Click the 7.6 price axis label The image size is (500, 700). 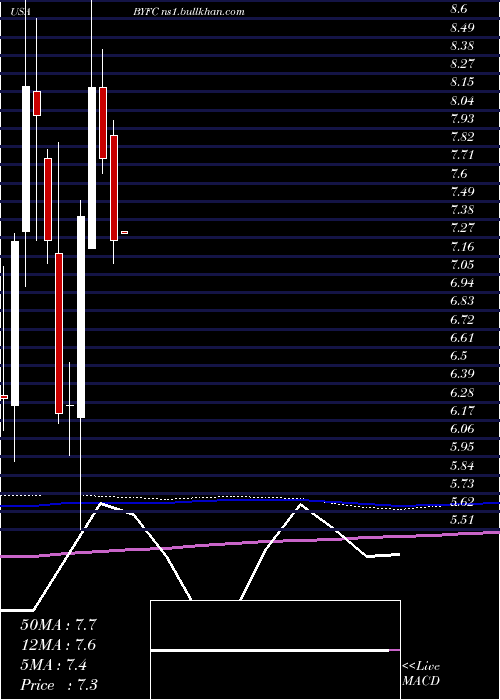[x=458, y=173]
